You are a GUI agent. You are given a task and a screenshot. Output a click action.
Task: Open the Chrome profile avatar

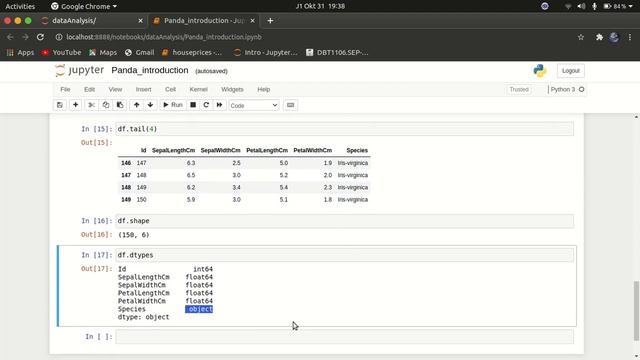coord(614,37)
